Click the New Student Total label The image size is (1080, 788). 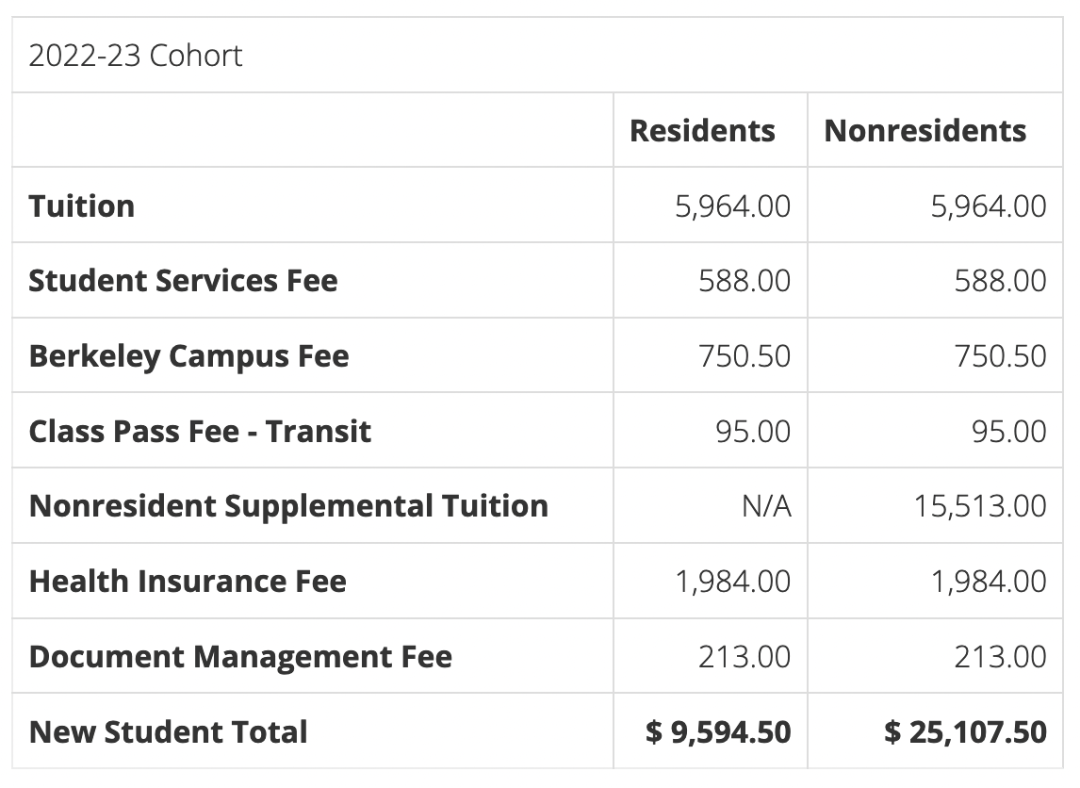point(168,732)
